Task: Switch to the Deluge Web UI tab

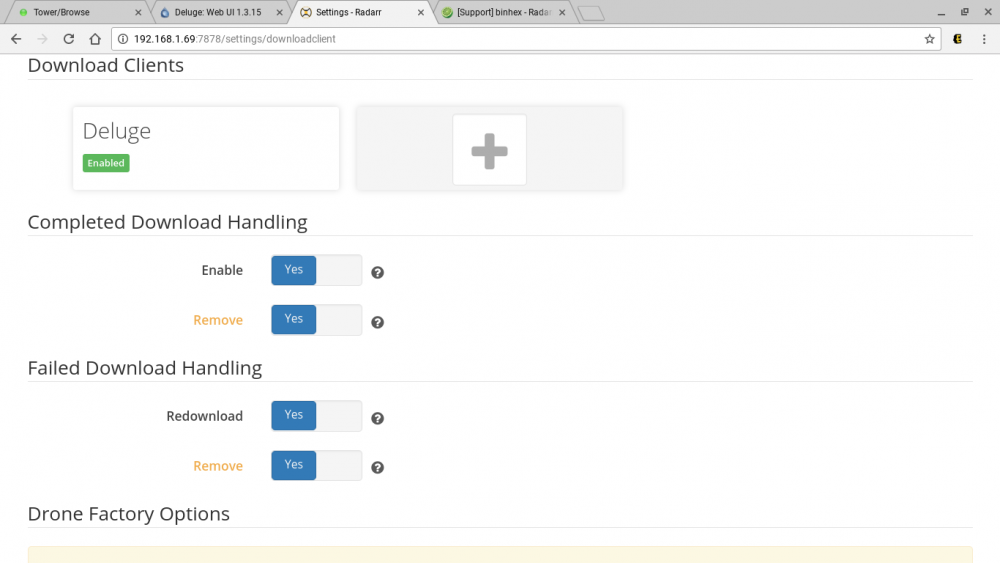Action: pos(218,12)
